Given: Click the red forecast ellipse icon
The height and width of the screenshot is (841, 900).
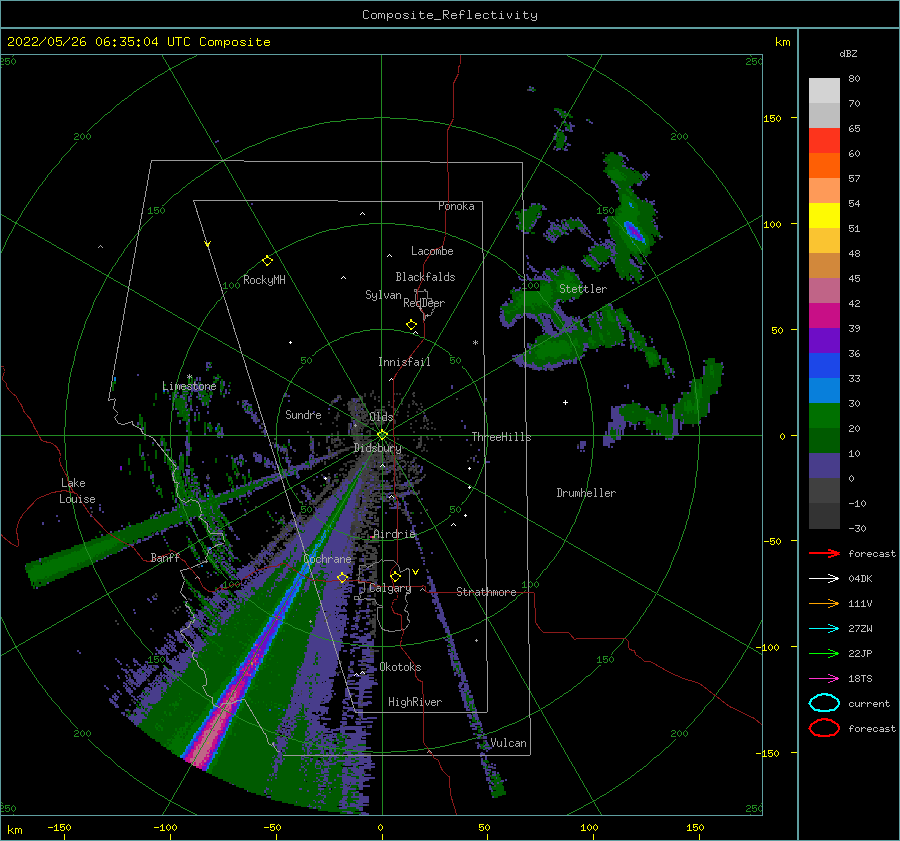Looking at the screenshot, I should tap(824, 728).
